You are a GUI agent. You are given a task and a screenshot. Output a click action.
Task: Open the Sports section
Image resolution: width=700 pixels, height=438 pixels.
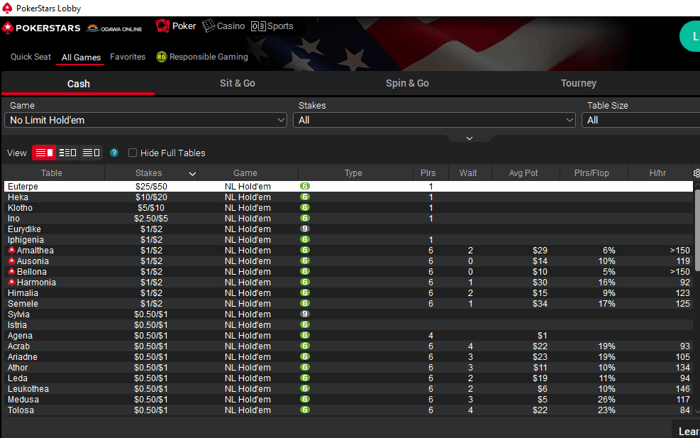[272, 26]
